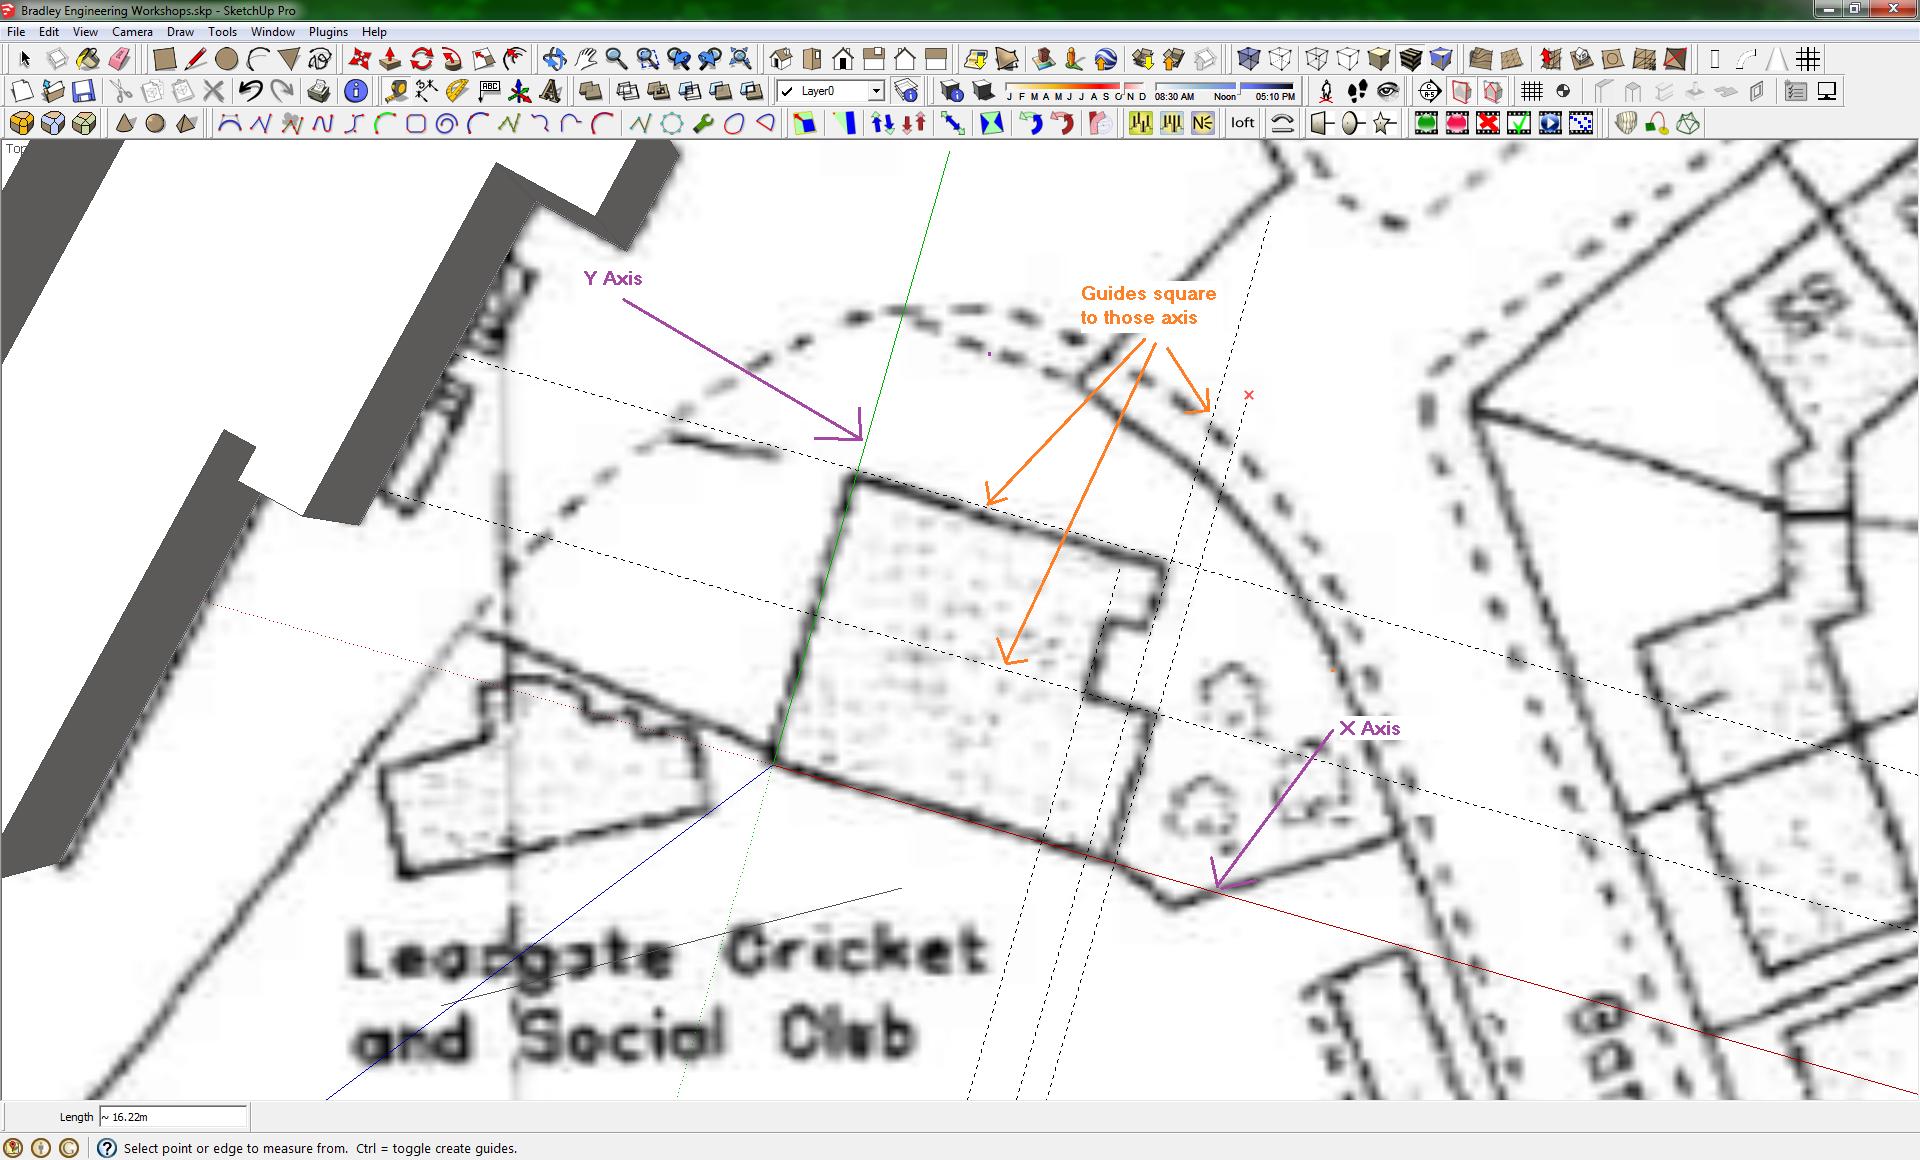Screen dimensions: 1920x1160
Task: Click the Walk footprints tool
Action: pyautogui.click(x=1357, y=91)
